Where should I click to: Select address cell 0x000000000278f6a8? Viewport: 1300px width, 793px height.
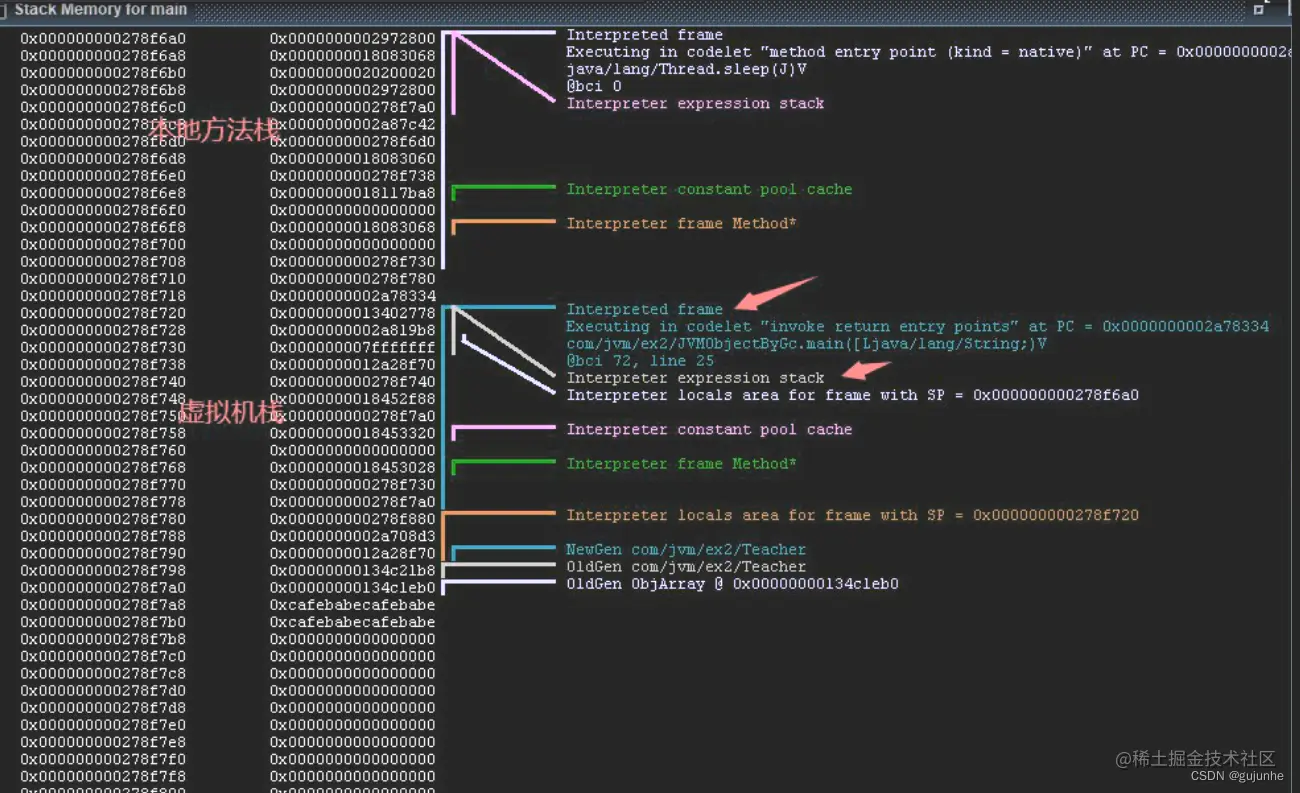tap(103, 56)
